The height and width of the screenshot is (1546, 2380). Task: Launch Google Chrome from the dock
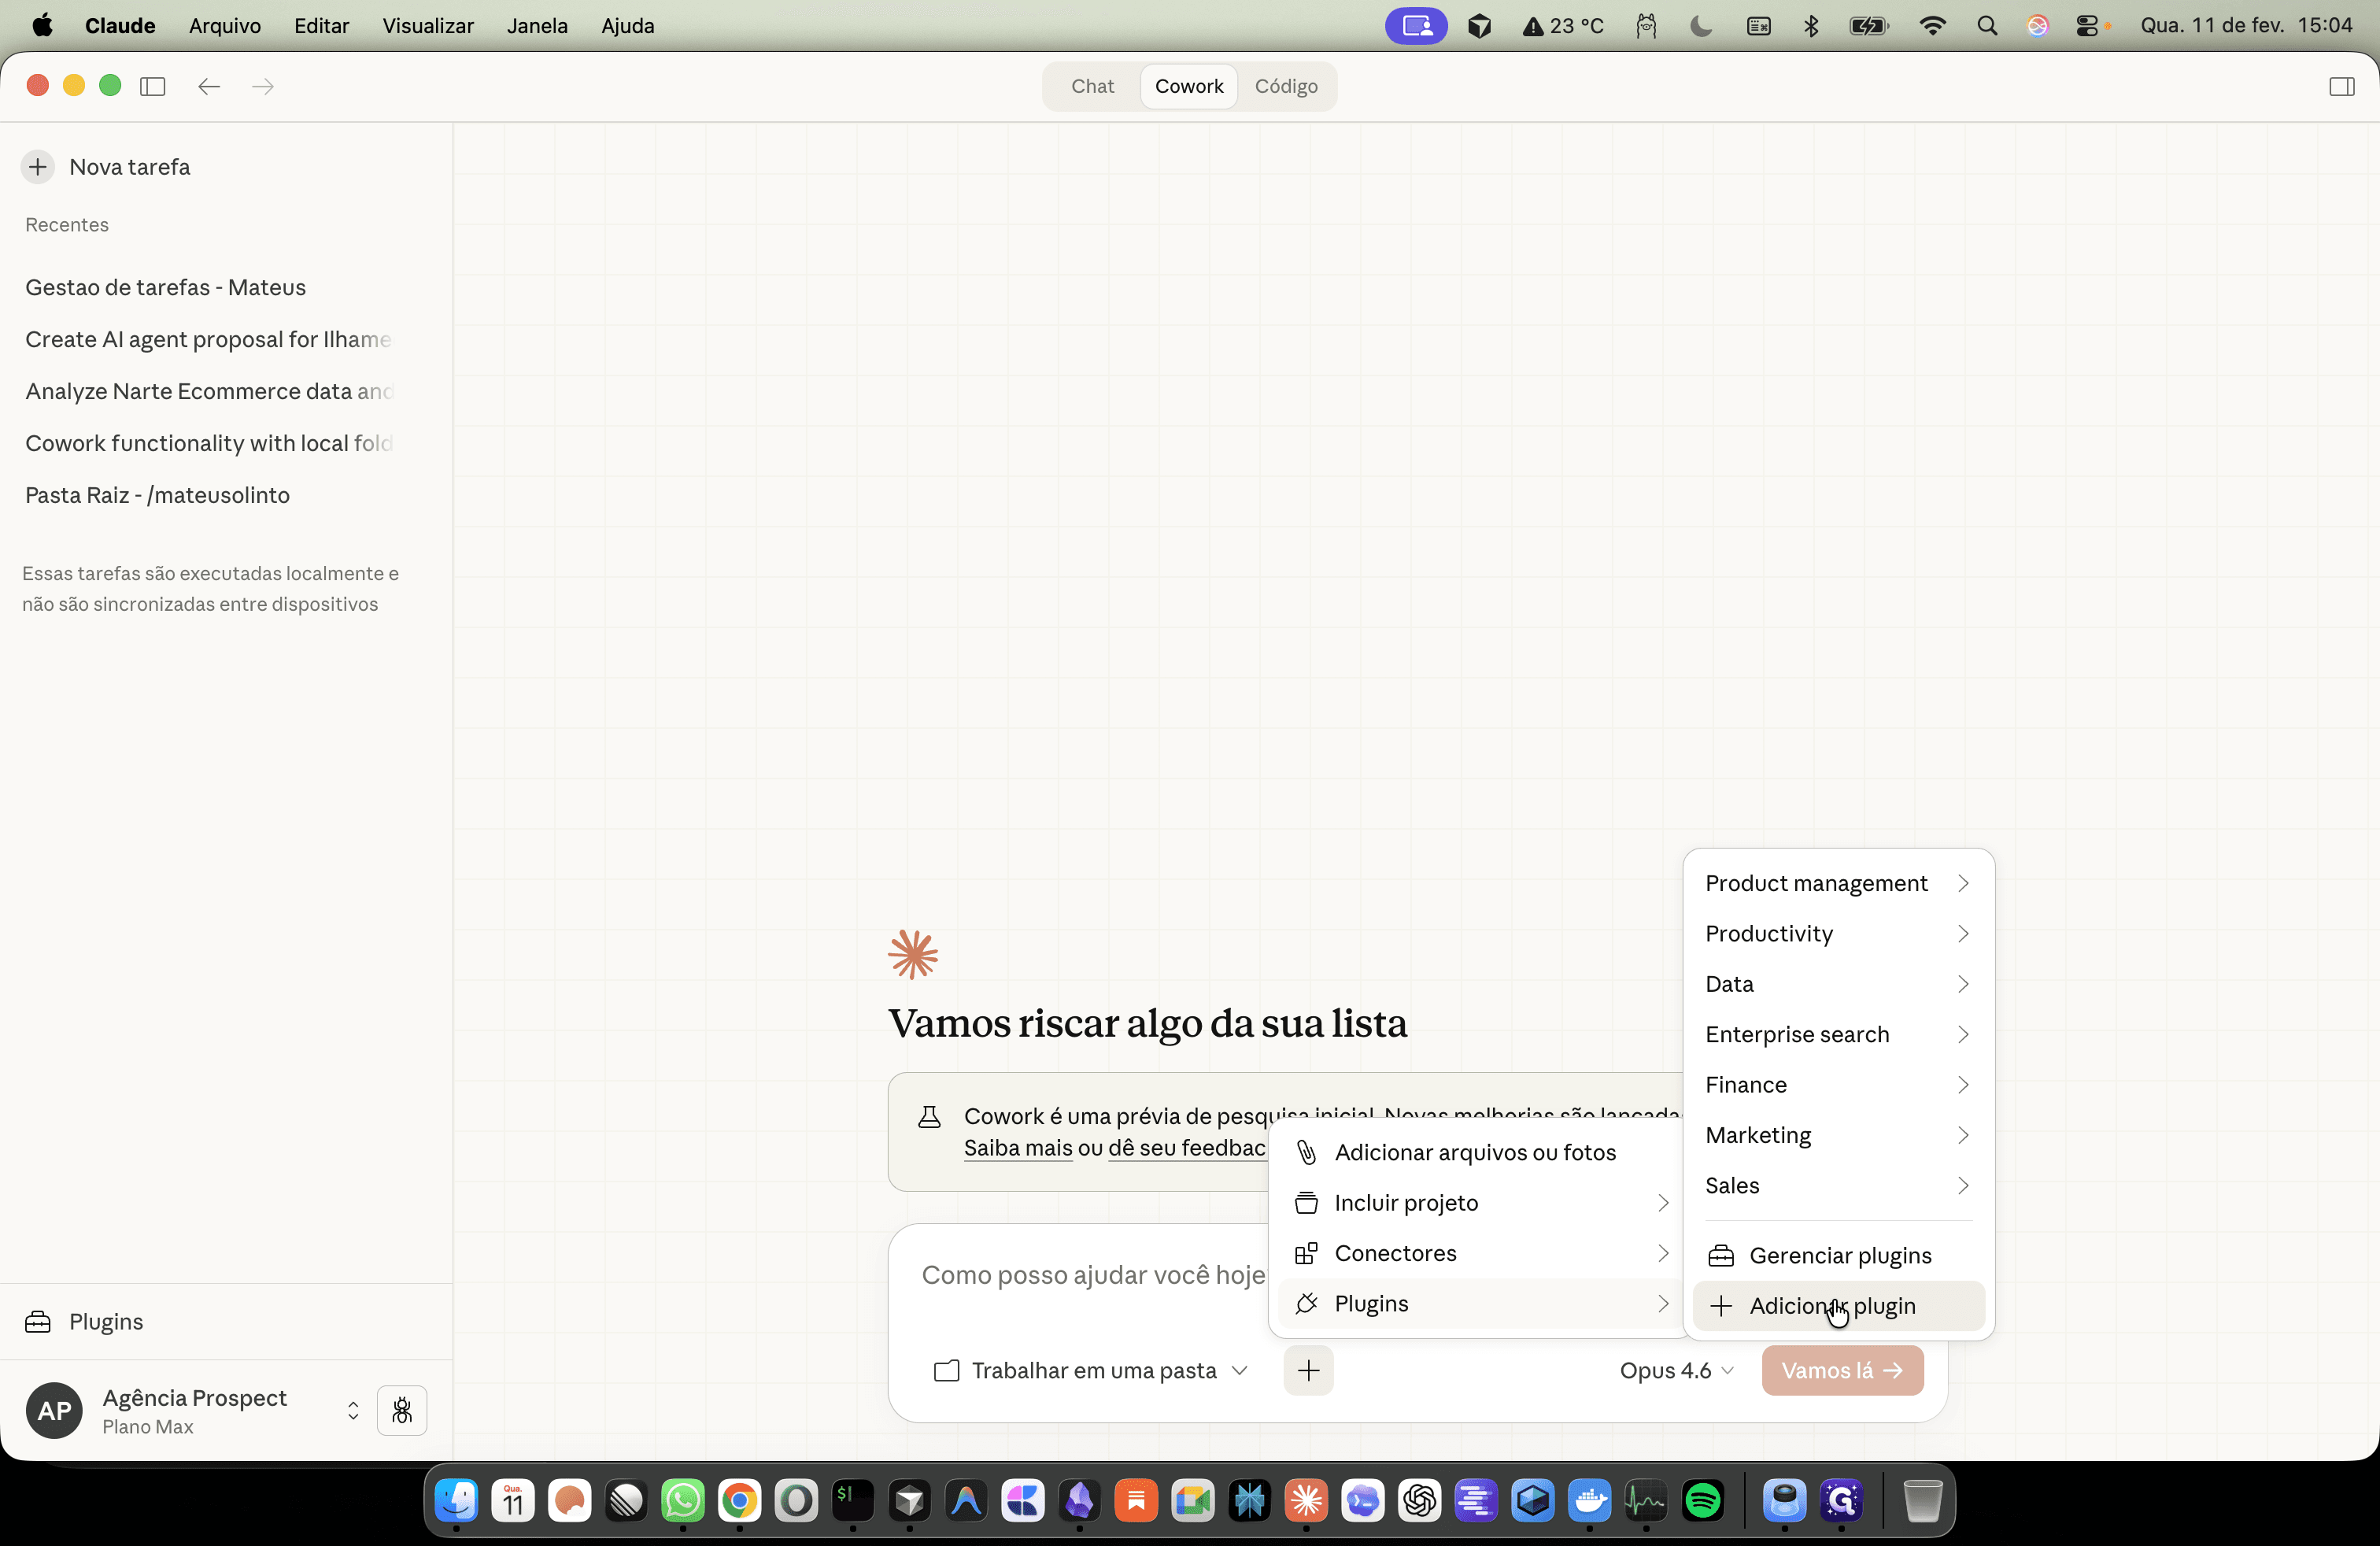coord(740,1500)
